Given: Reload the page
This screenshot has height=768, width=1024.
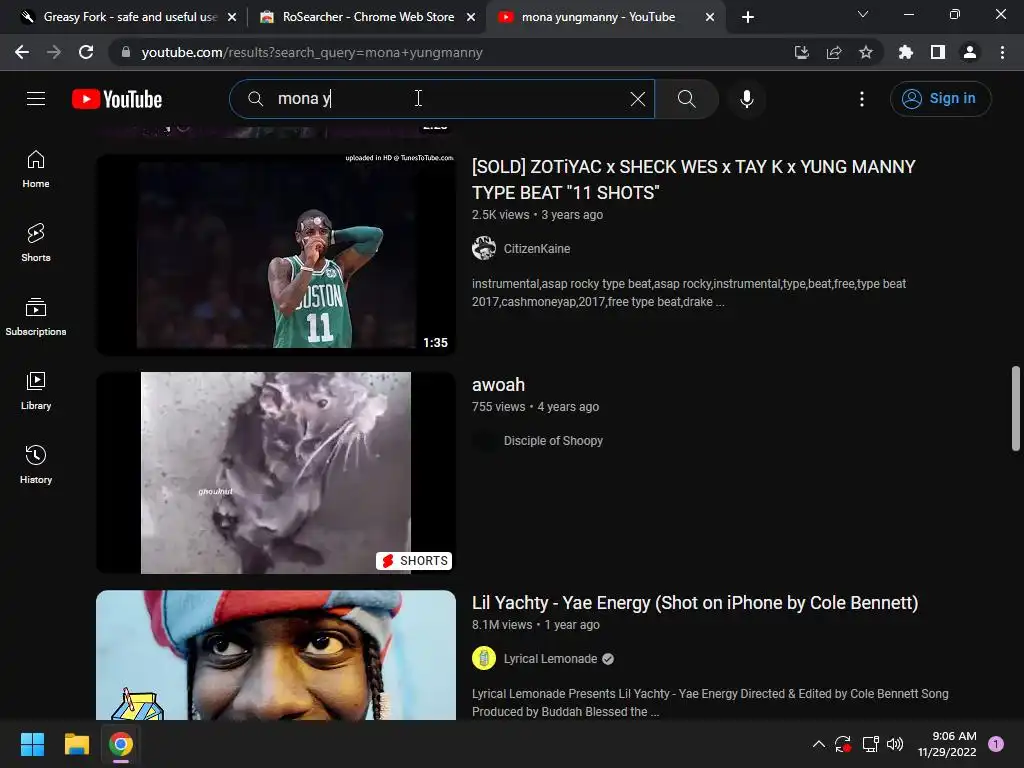Looking at the screenshot, I should 86,52.
